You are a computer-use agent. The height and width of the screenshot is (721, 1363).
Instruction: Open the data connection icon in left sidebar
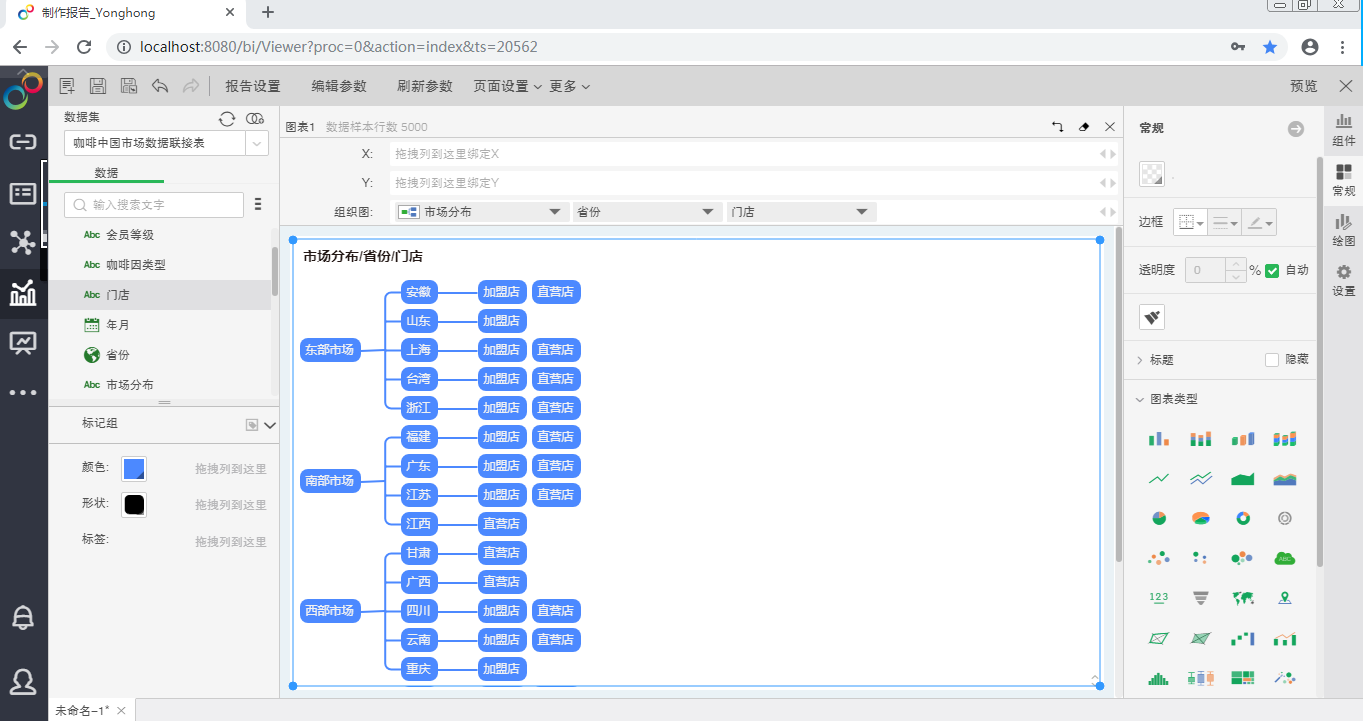point(22,141)
